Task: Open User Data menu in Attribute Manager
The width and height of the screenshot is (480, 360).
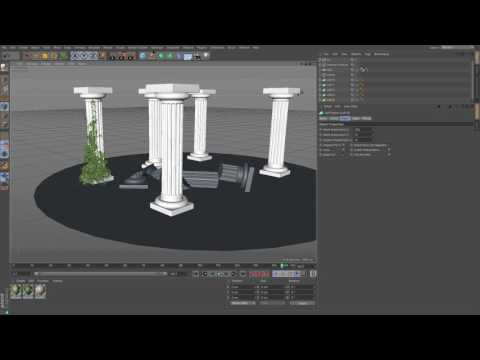Action: pyautogui.click(x=351, y=107)
